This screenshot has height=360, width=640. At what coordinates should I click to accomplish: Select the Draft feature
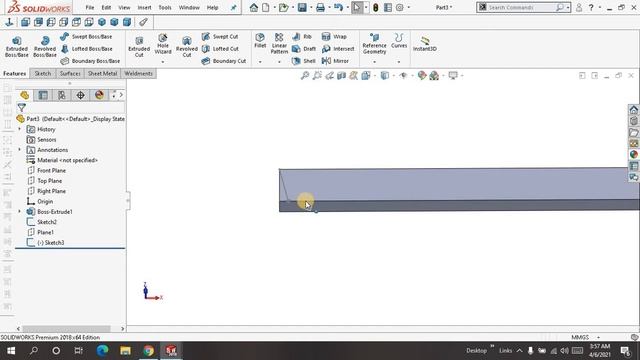tap(304, 49)
